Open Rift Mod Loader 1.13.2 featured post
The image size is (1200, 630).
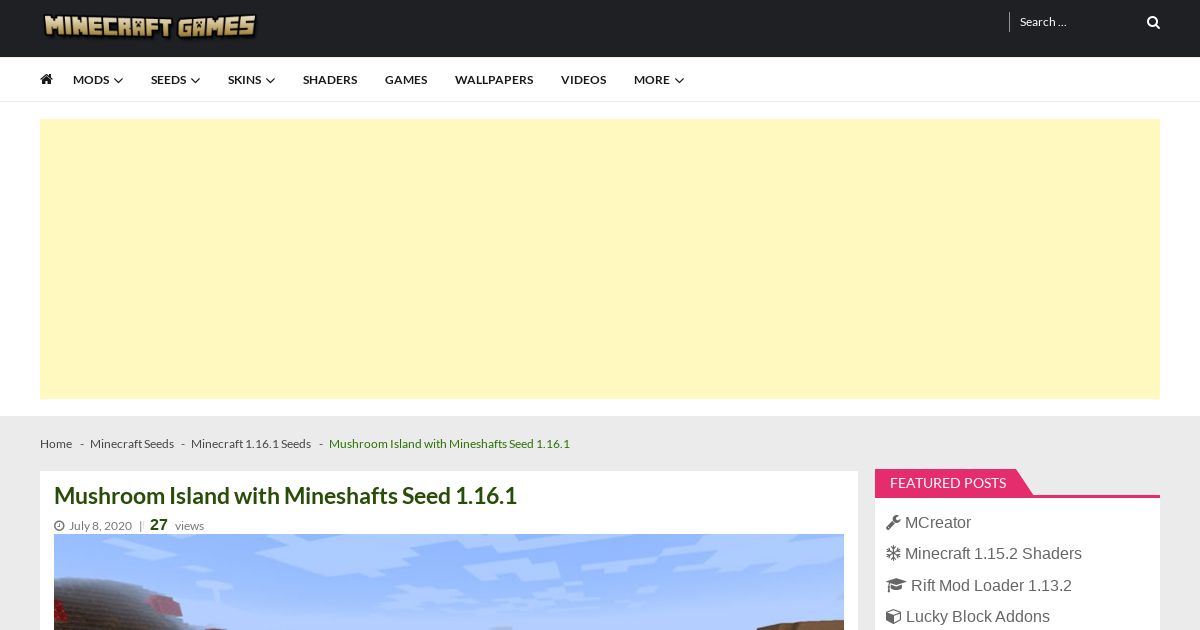click(x=991, y=585)
